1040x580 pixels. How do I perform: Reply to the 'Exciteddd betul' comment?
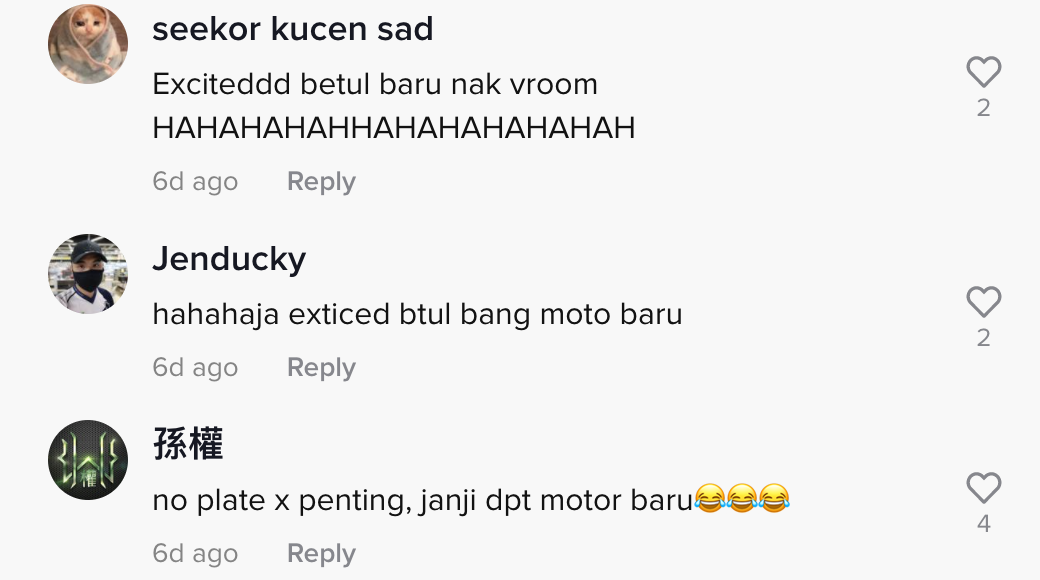pyautogui.click(x=321, y=182)
